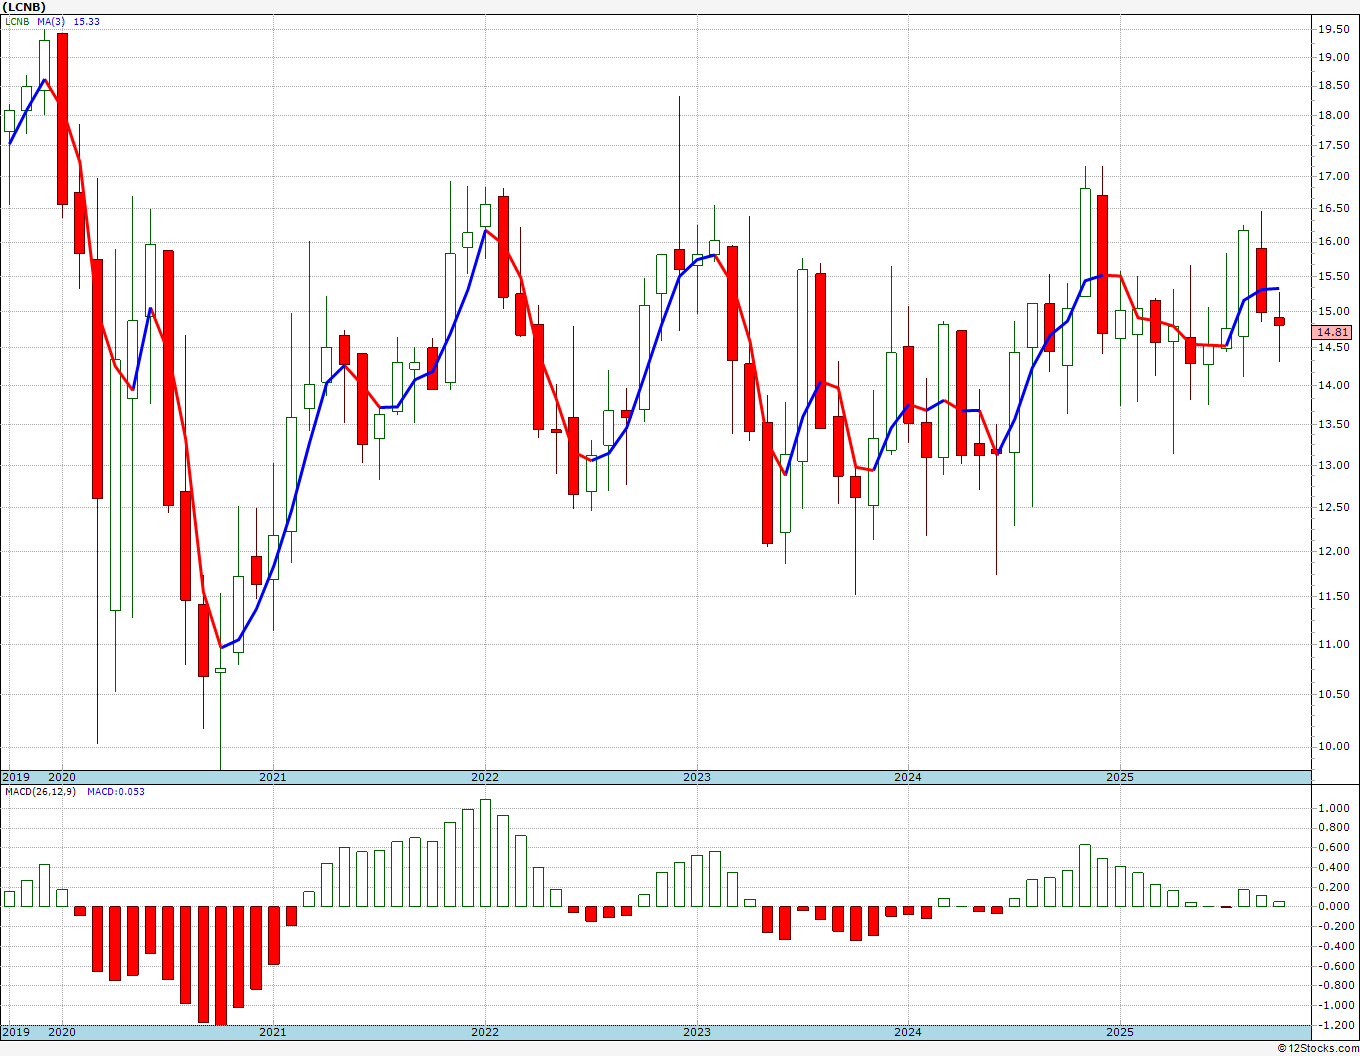Click the 17.50 price axis label
Image resolution: width=1360 pixels, height=1056 pixels.
tap(1333, 146)
